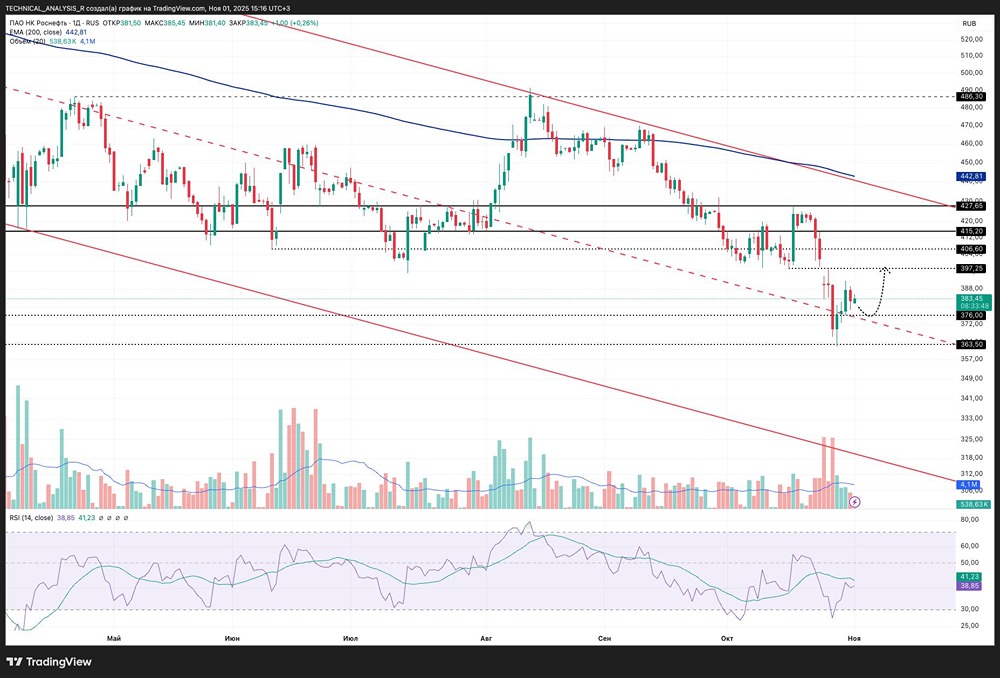
Task: Click the RUB currency label on price axis
Action: point(969,24)
